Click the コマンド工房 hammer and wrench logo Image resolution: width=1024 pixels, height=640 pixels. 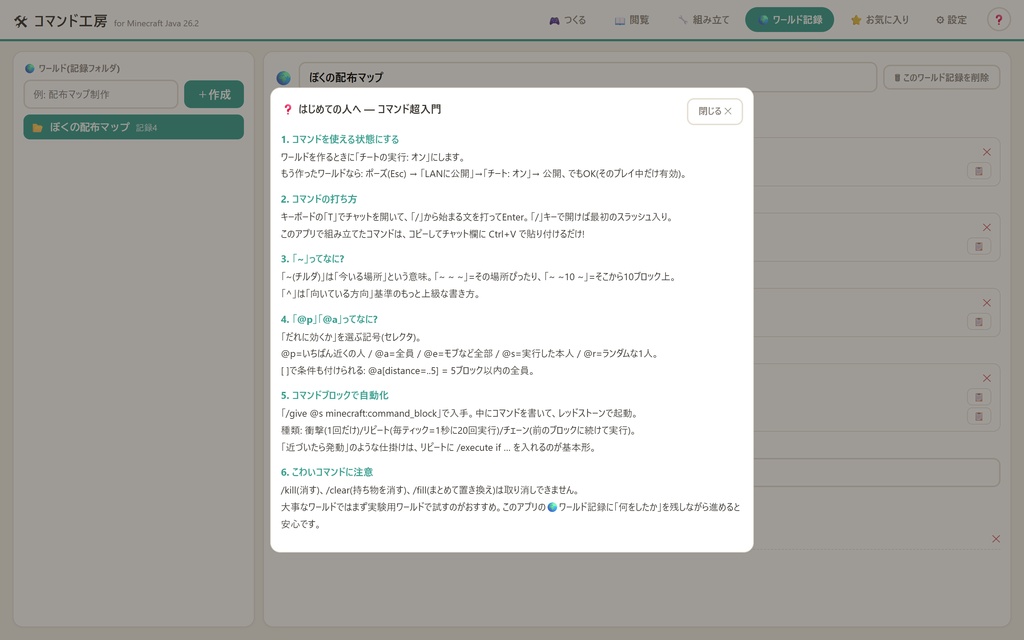[21, 22]
